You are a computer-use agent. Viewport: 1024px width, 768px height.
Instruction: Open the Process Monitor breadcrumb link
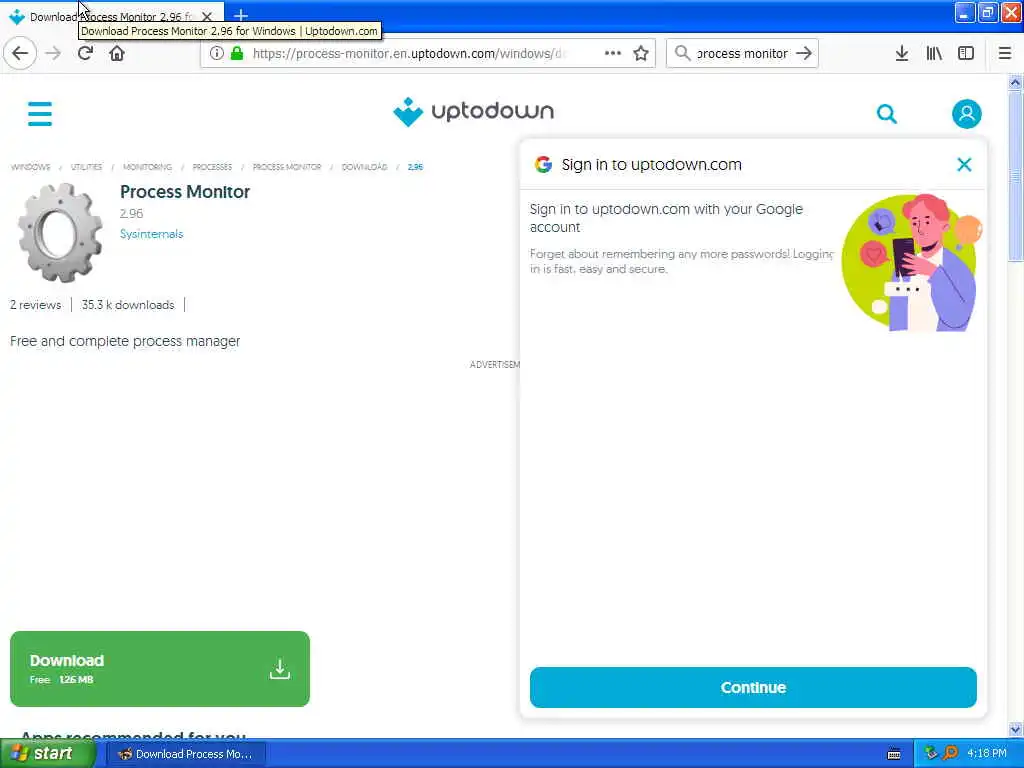(287, 167)
